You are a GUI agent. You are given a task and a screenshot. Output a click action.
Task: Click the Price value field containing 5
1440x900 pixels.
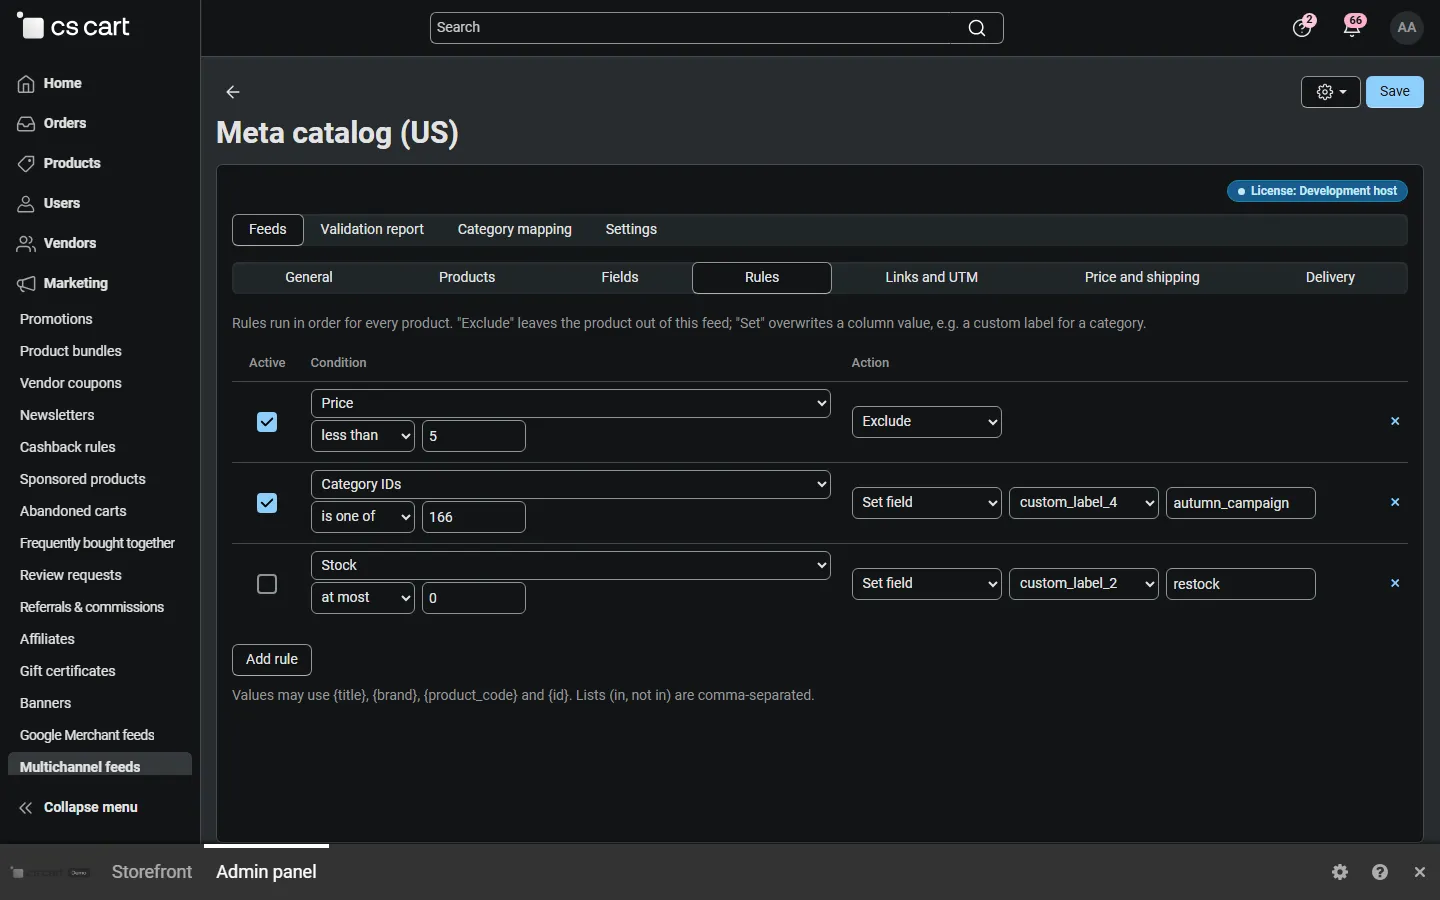coord(474,436)
